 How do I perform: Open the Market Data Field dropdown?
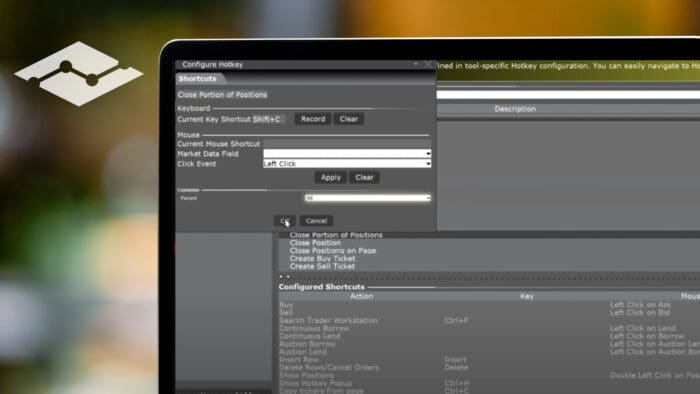tap(347, 153)
